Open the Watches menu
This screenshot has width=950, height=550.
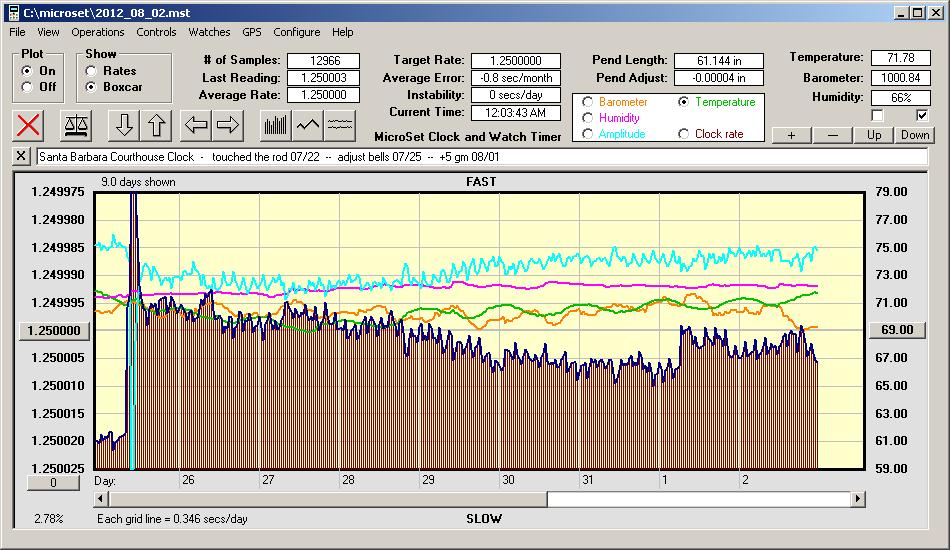coord(209,32)
